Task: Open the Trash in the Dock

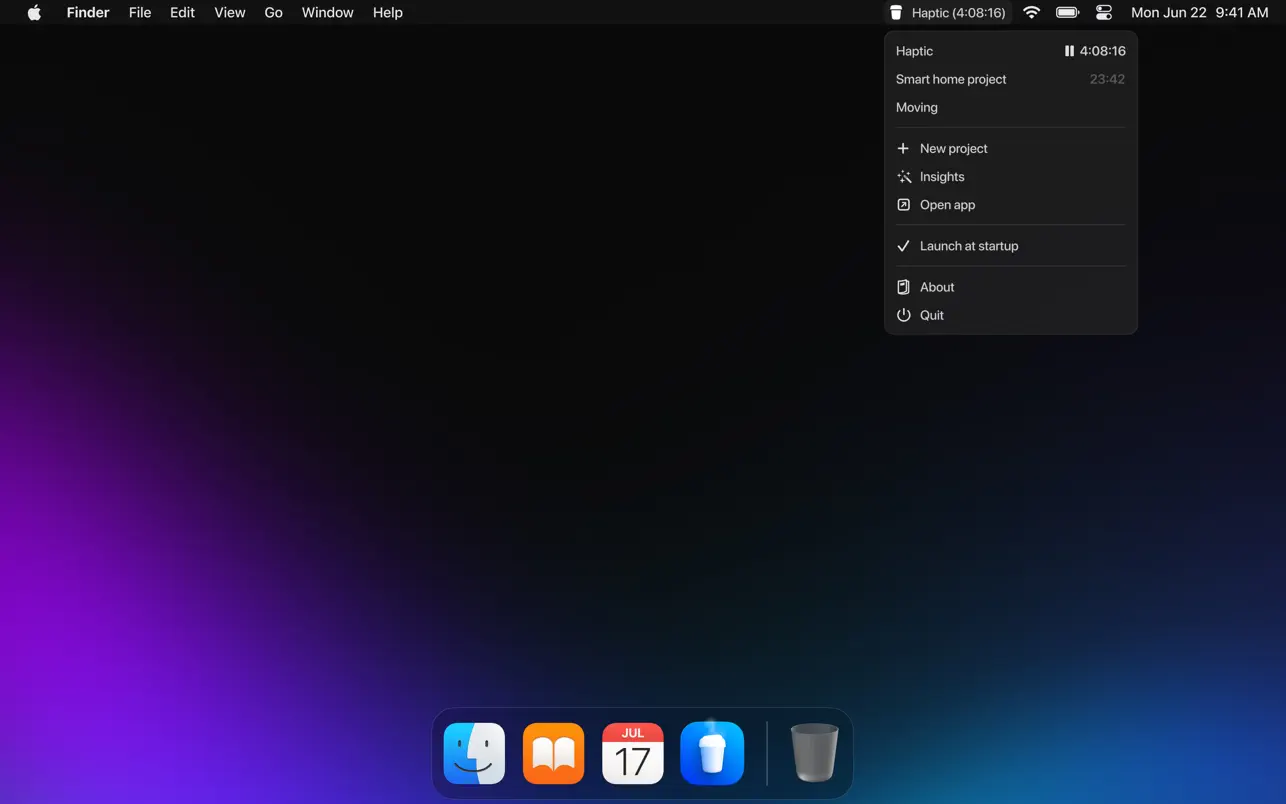Action: coord(814,753)
